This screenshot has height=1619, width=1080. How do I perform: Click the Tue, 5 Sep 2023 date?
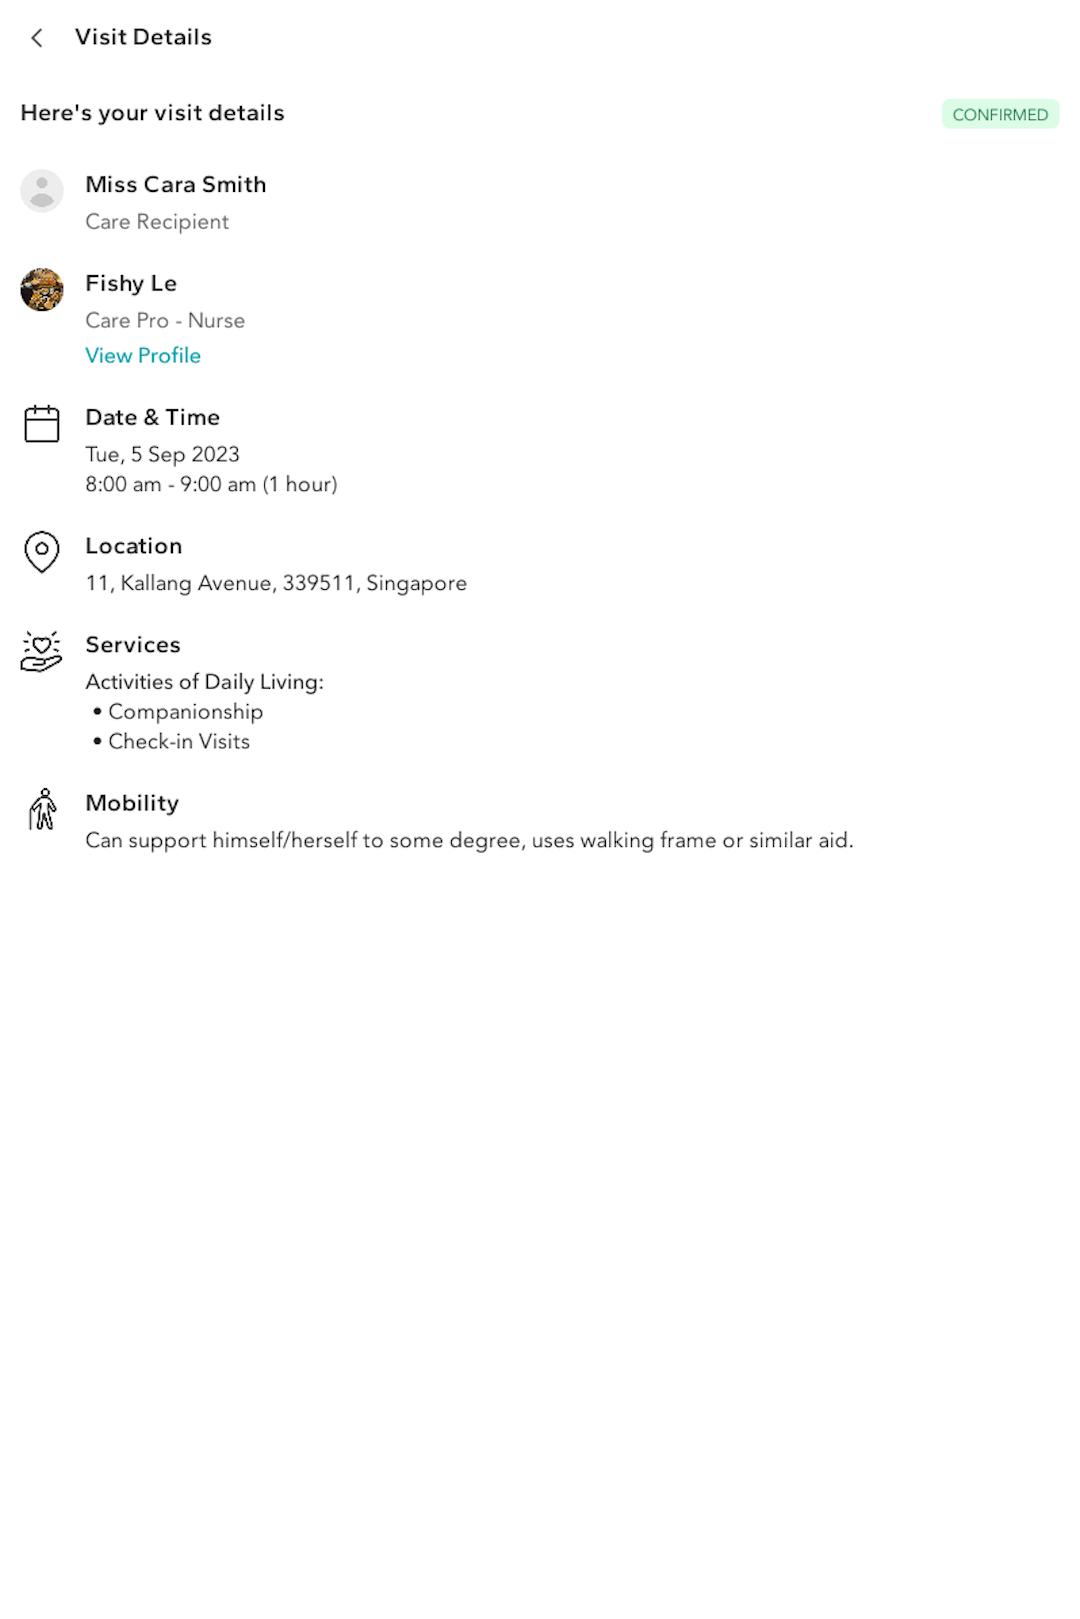point(162,455)
